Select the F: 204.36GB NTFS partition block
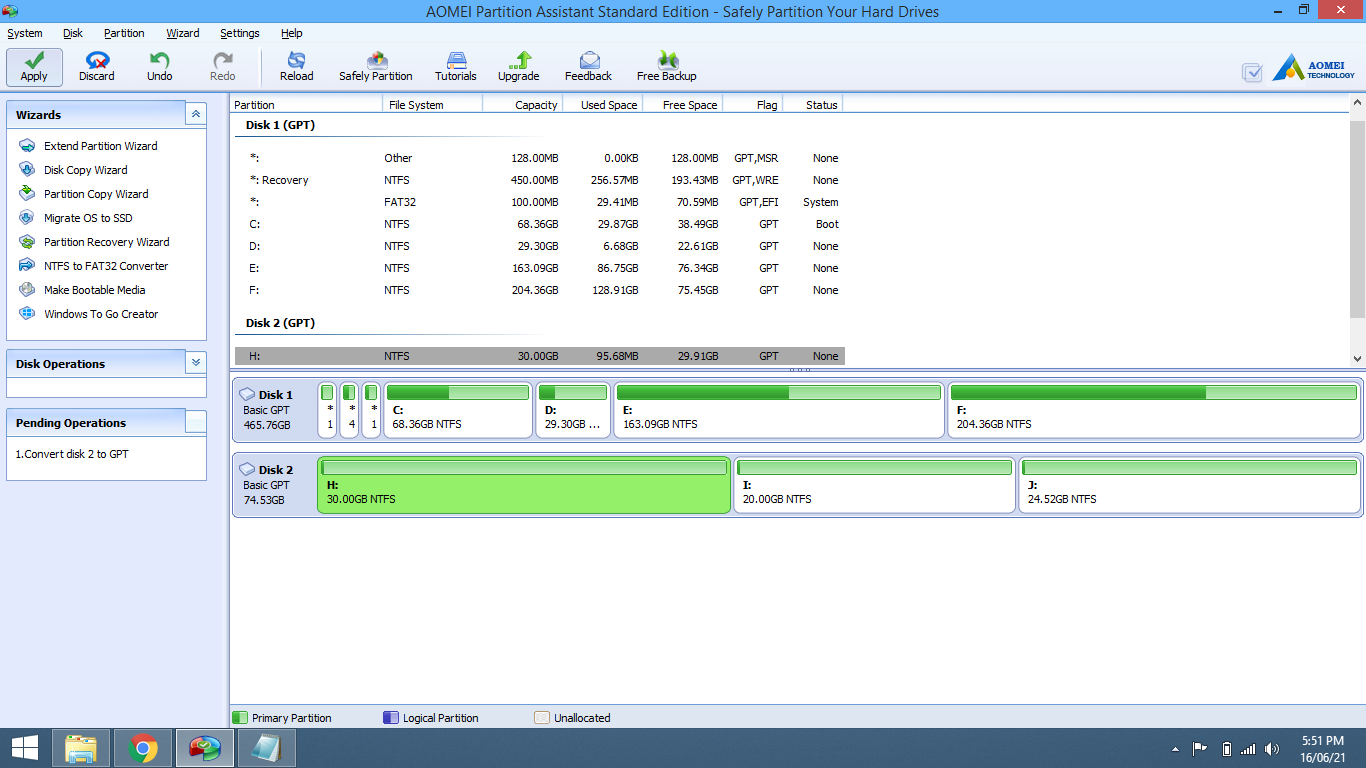The image size is (1366, 768). pos(1154,410)
